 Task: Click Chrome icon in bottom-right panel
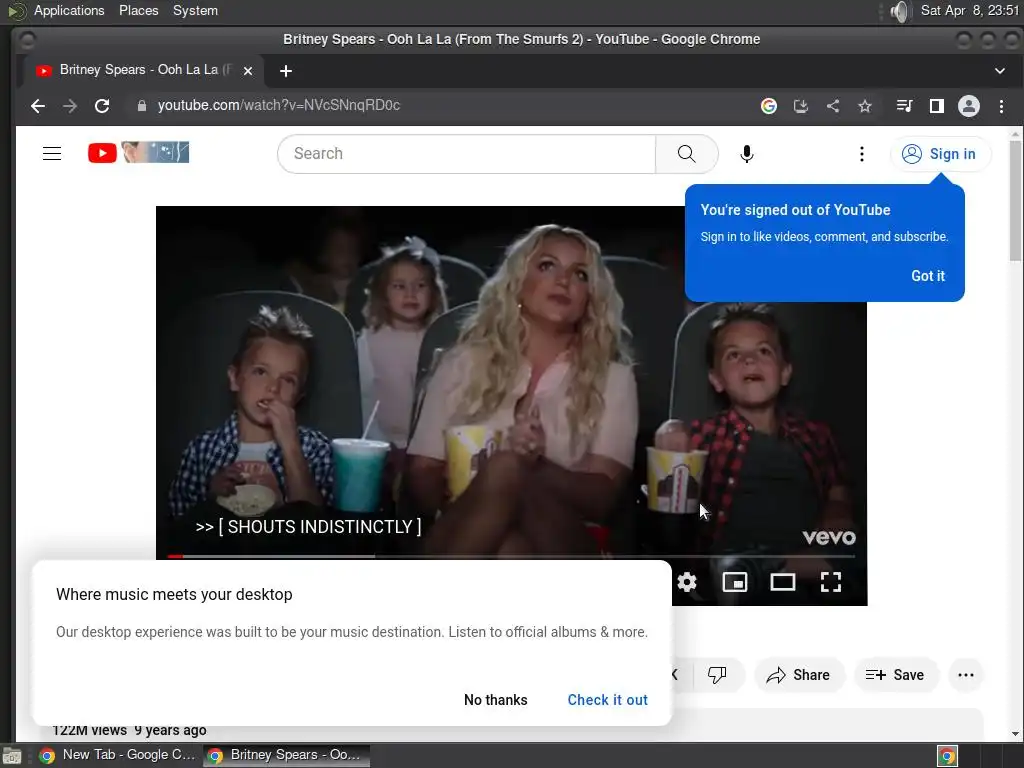[947, 756]
